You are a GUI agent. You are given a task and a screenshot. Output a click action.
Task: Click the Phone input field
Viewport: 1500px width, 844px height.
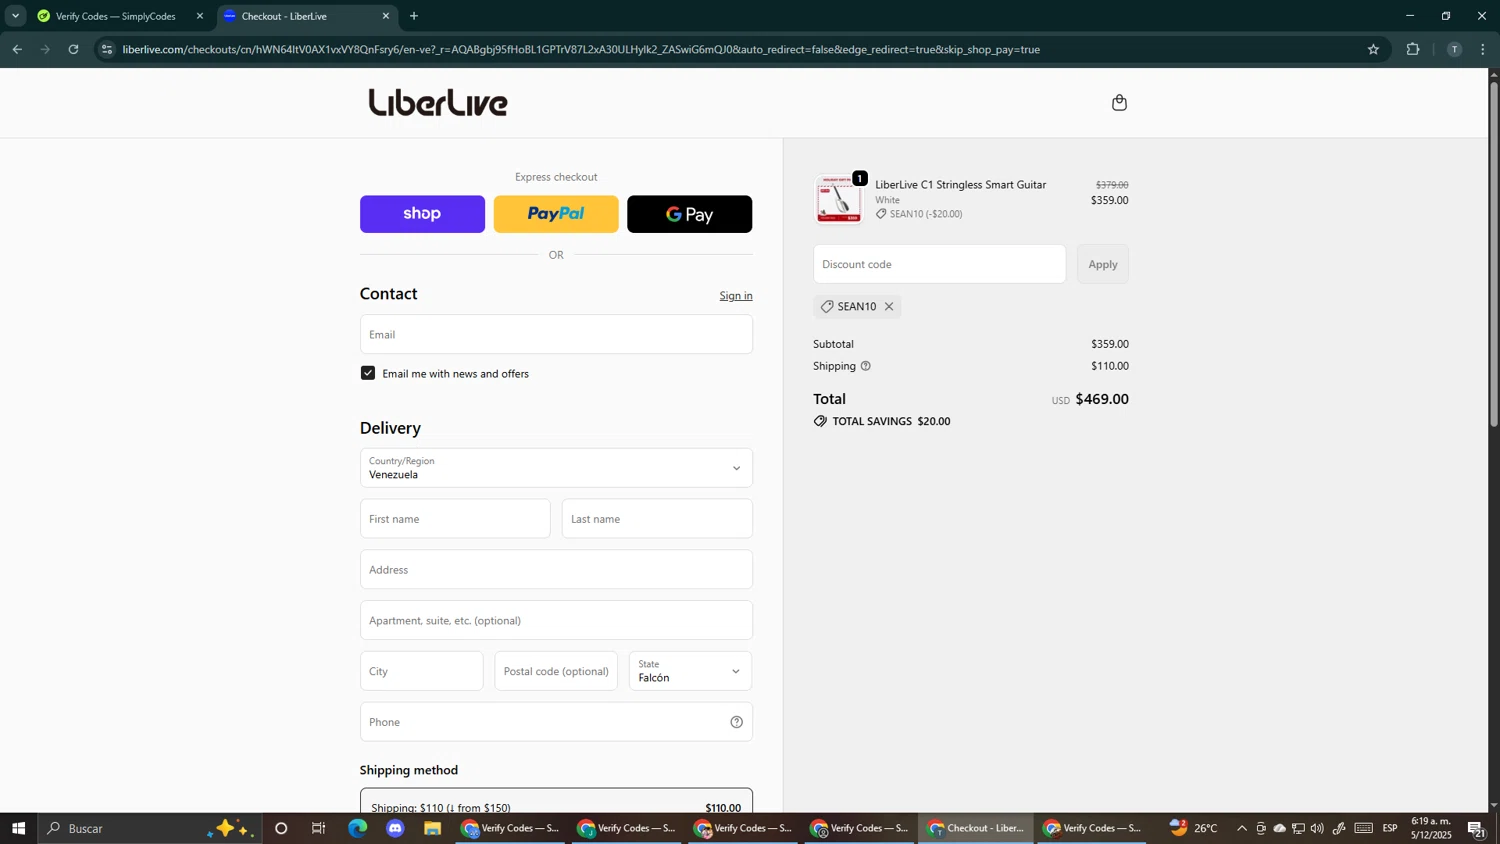pos(556,722)
